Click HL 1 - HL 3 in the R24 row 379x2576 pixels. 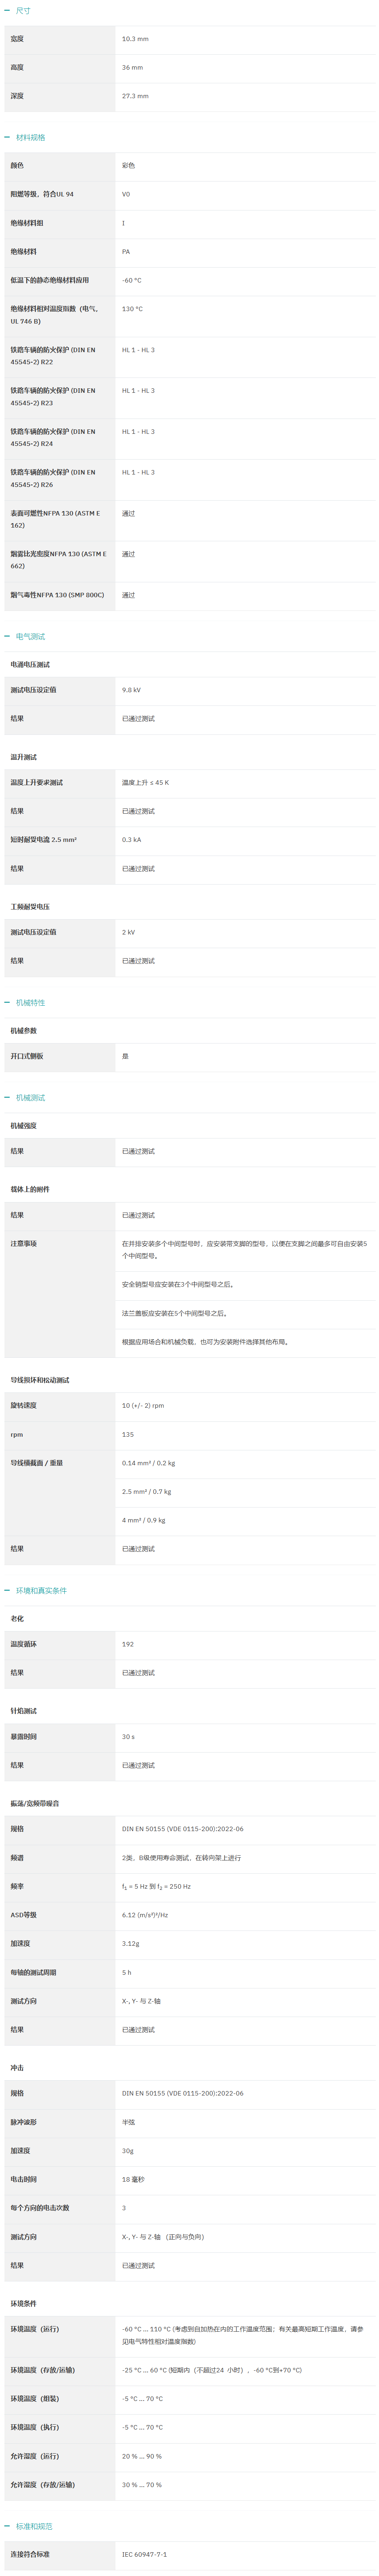coord(138,432)
